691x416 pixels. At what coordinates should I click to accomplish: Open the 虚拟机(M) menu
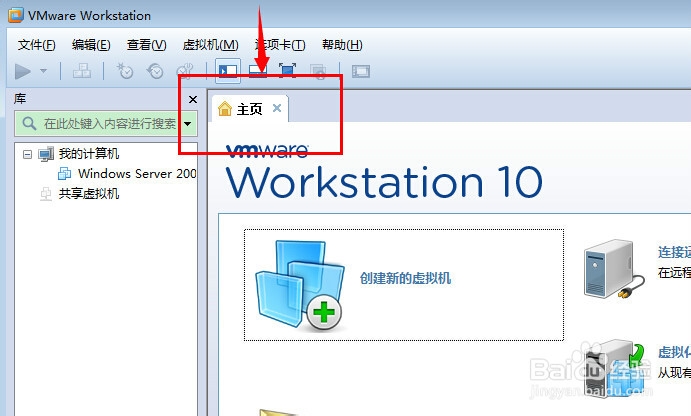(x=211, y=45)
